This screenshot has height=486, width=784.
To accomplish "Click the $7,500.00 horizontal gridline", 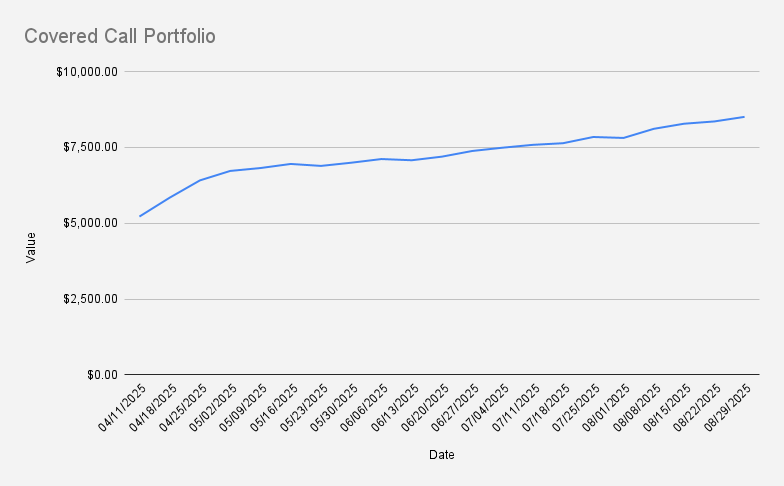I will tap(442, 148).
